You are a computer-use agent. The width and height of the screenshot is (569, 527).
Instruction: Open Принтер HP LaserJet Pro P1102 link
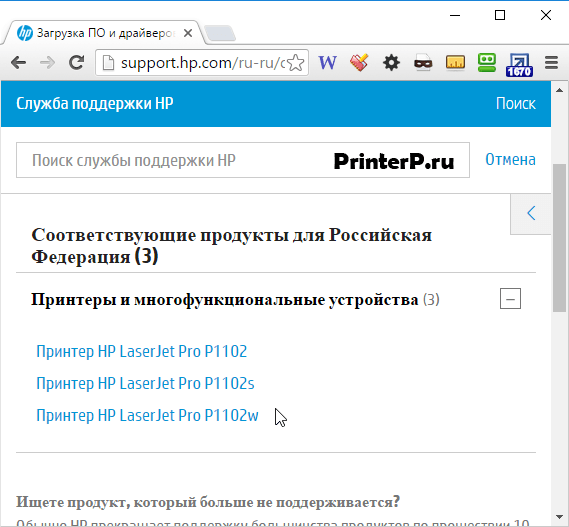click(142, 351)
